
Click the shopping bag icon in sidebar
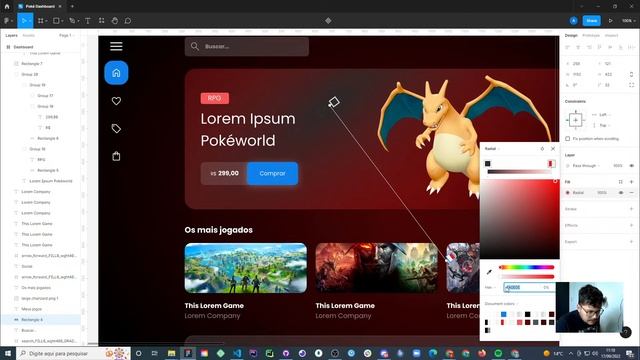116,156
